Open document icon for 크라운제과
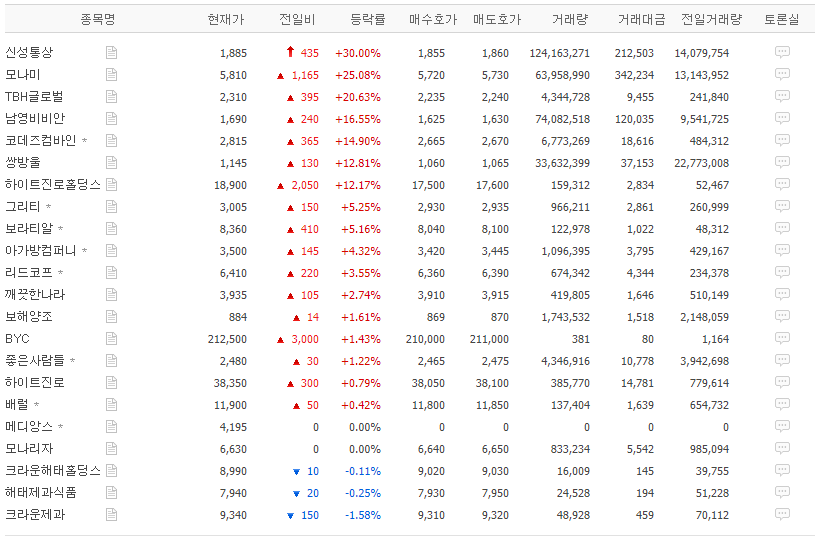 [112, 514]
